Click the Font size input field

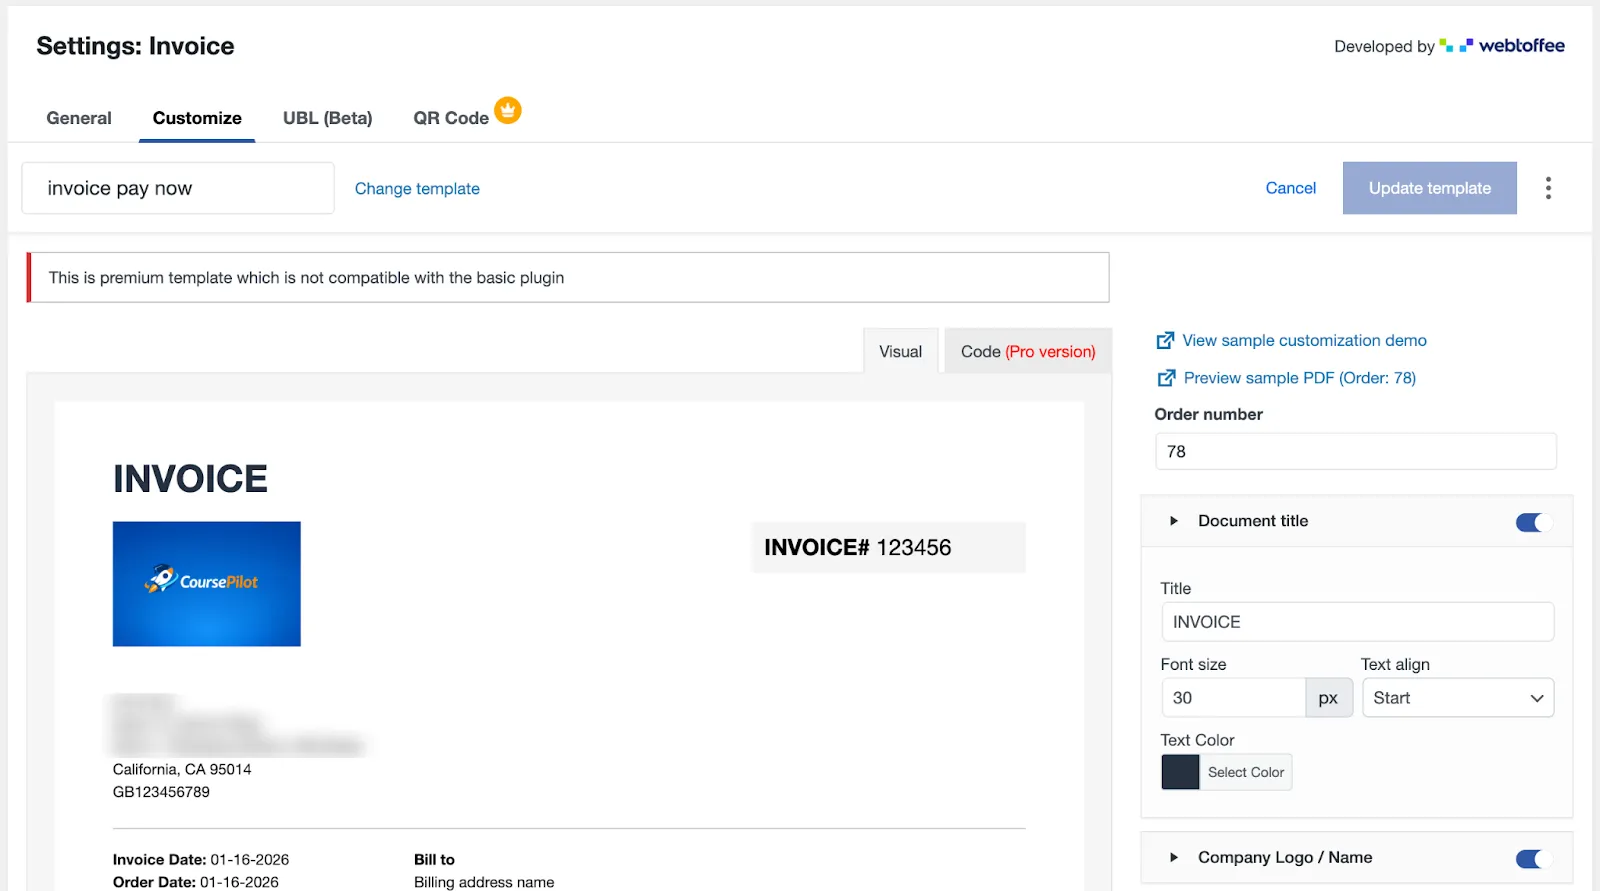tap(1233, 698)
